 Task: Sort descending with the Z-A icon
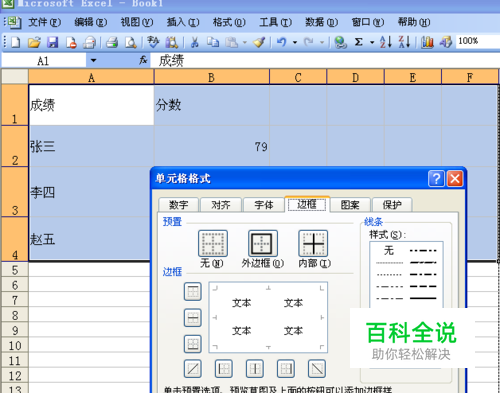404,42
